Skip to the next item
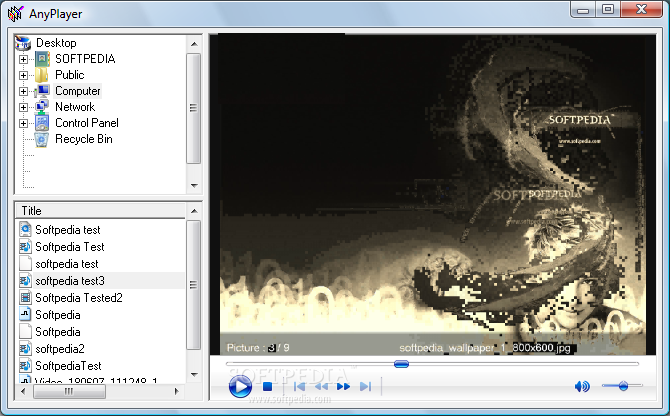 pyautogui.click(x=365, y=387)
